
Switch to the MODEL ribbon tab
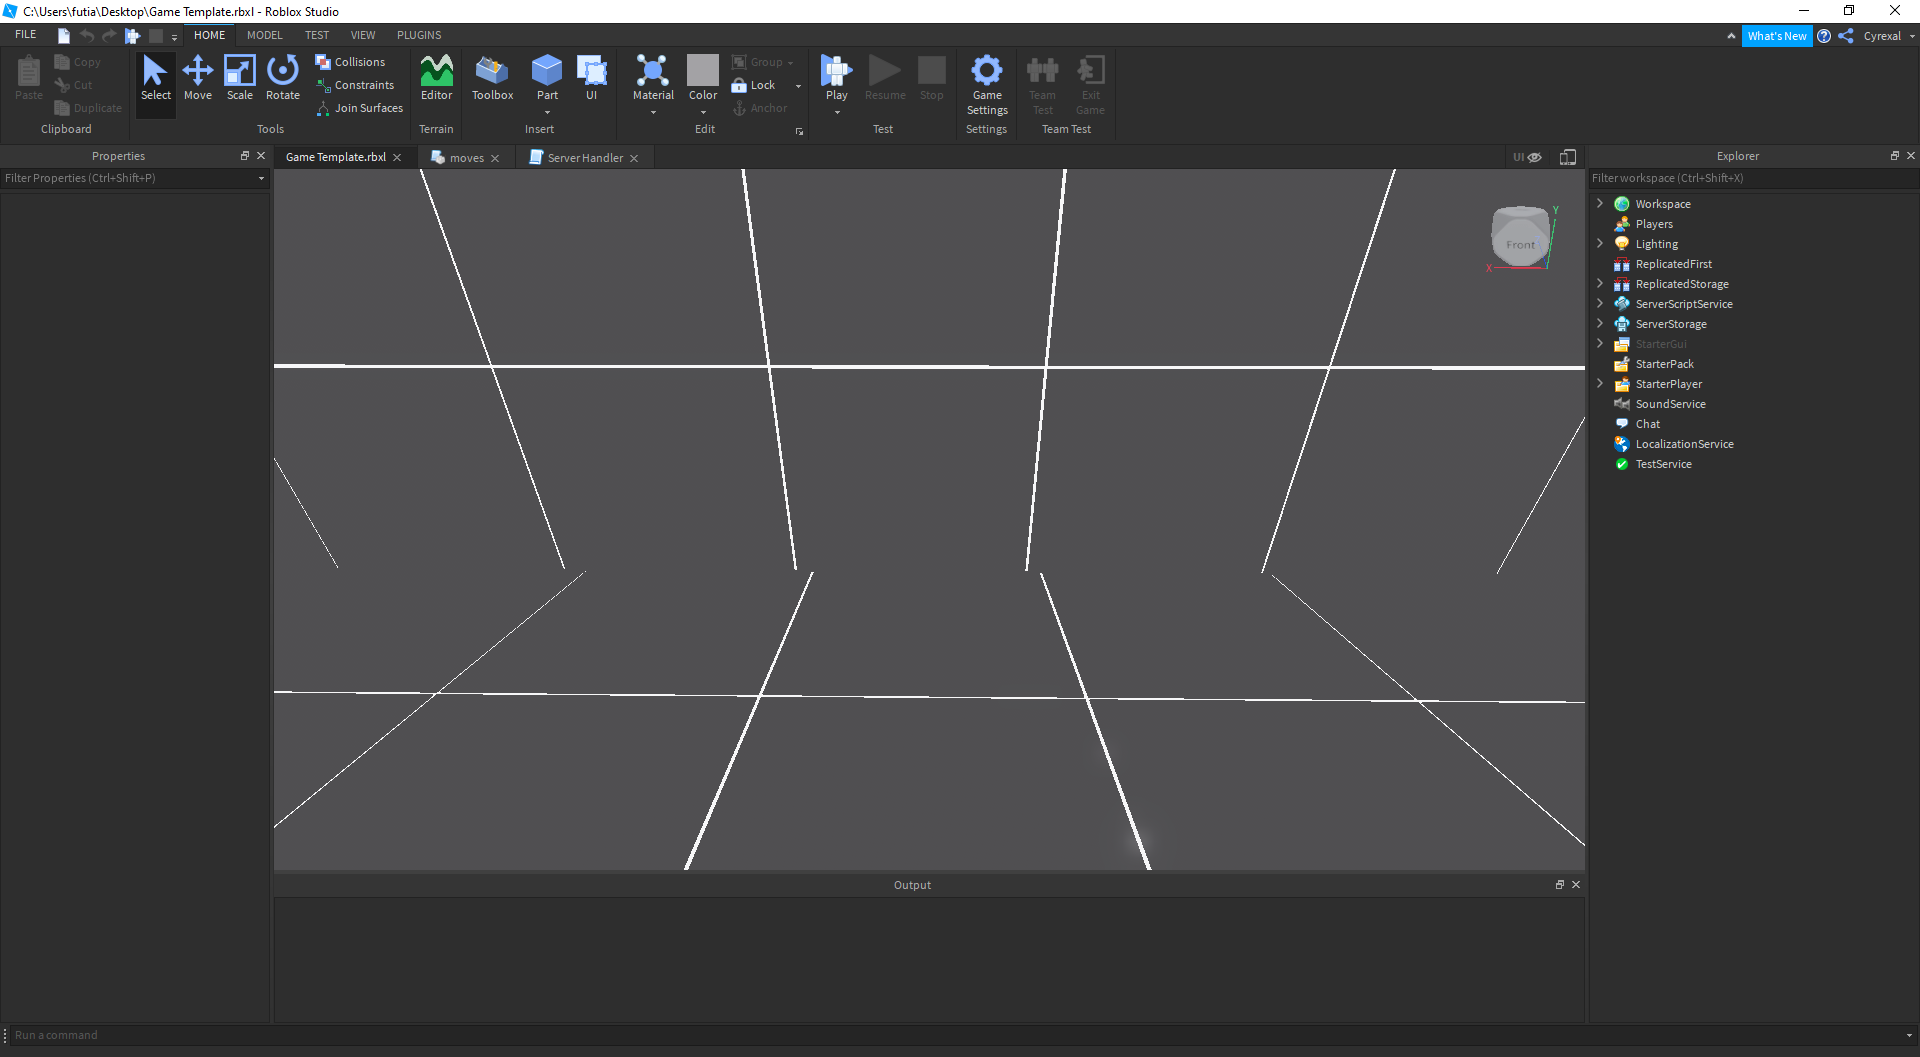click(x=265, y=35)
